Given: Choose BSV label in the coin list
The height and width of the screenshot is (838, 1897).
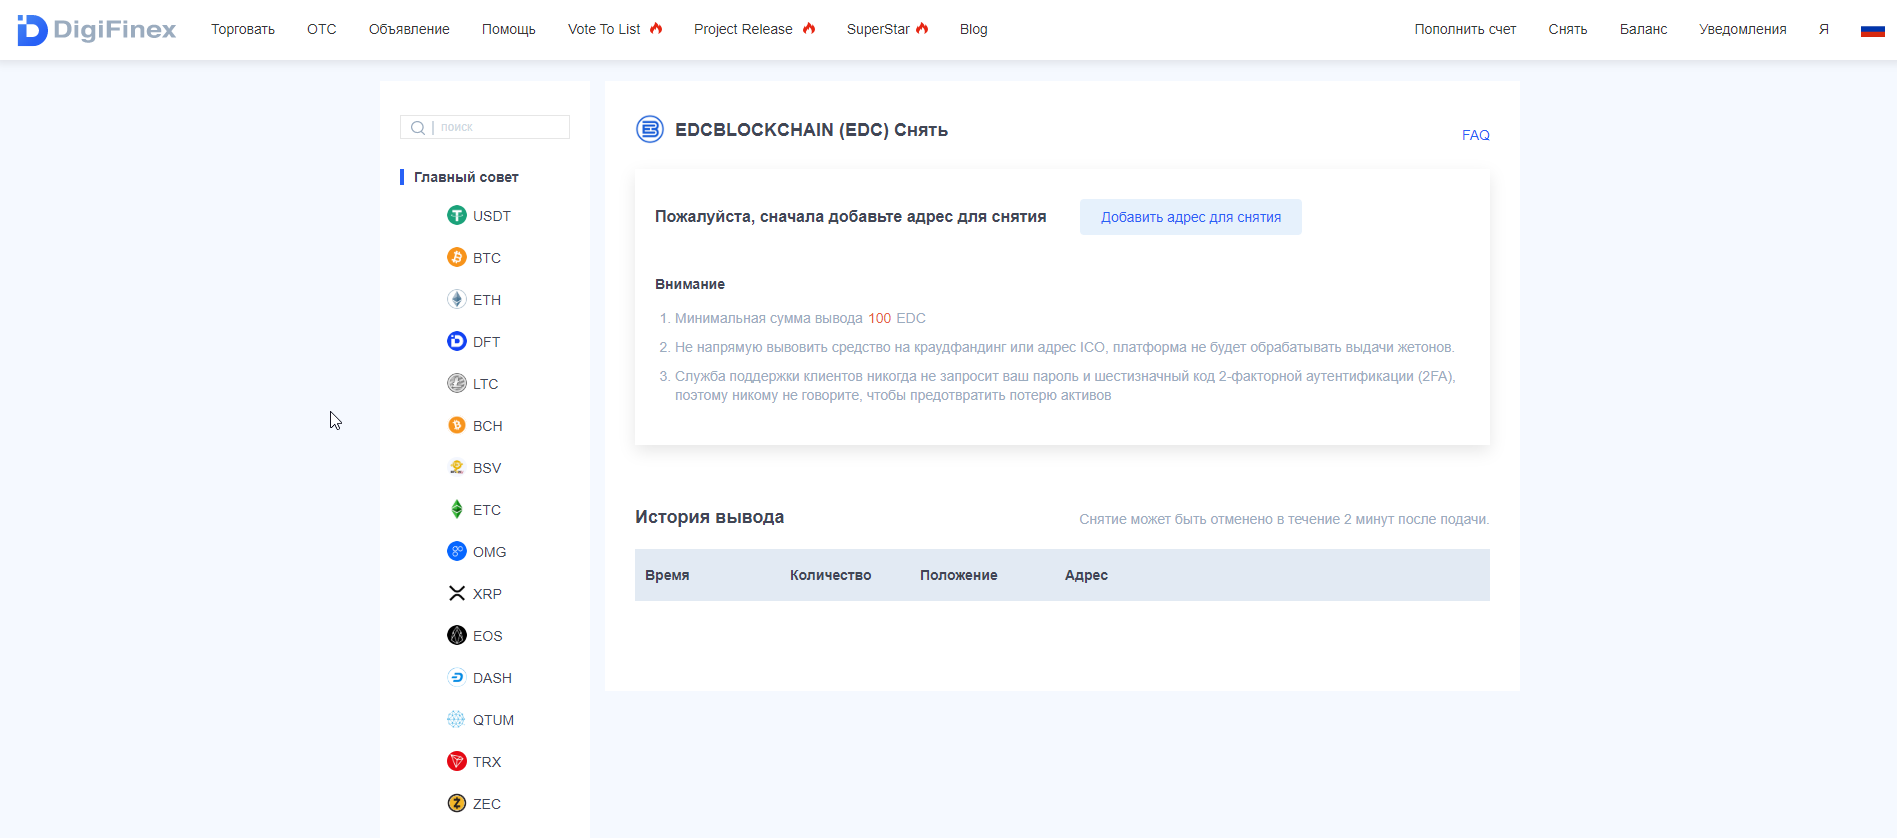Looking at the screenshot, I should [487, 468].
